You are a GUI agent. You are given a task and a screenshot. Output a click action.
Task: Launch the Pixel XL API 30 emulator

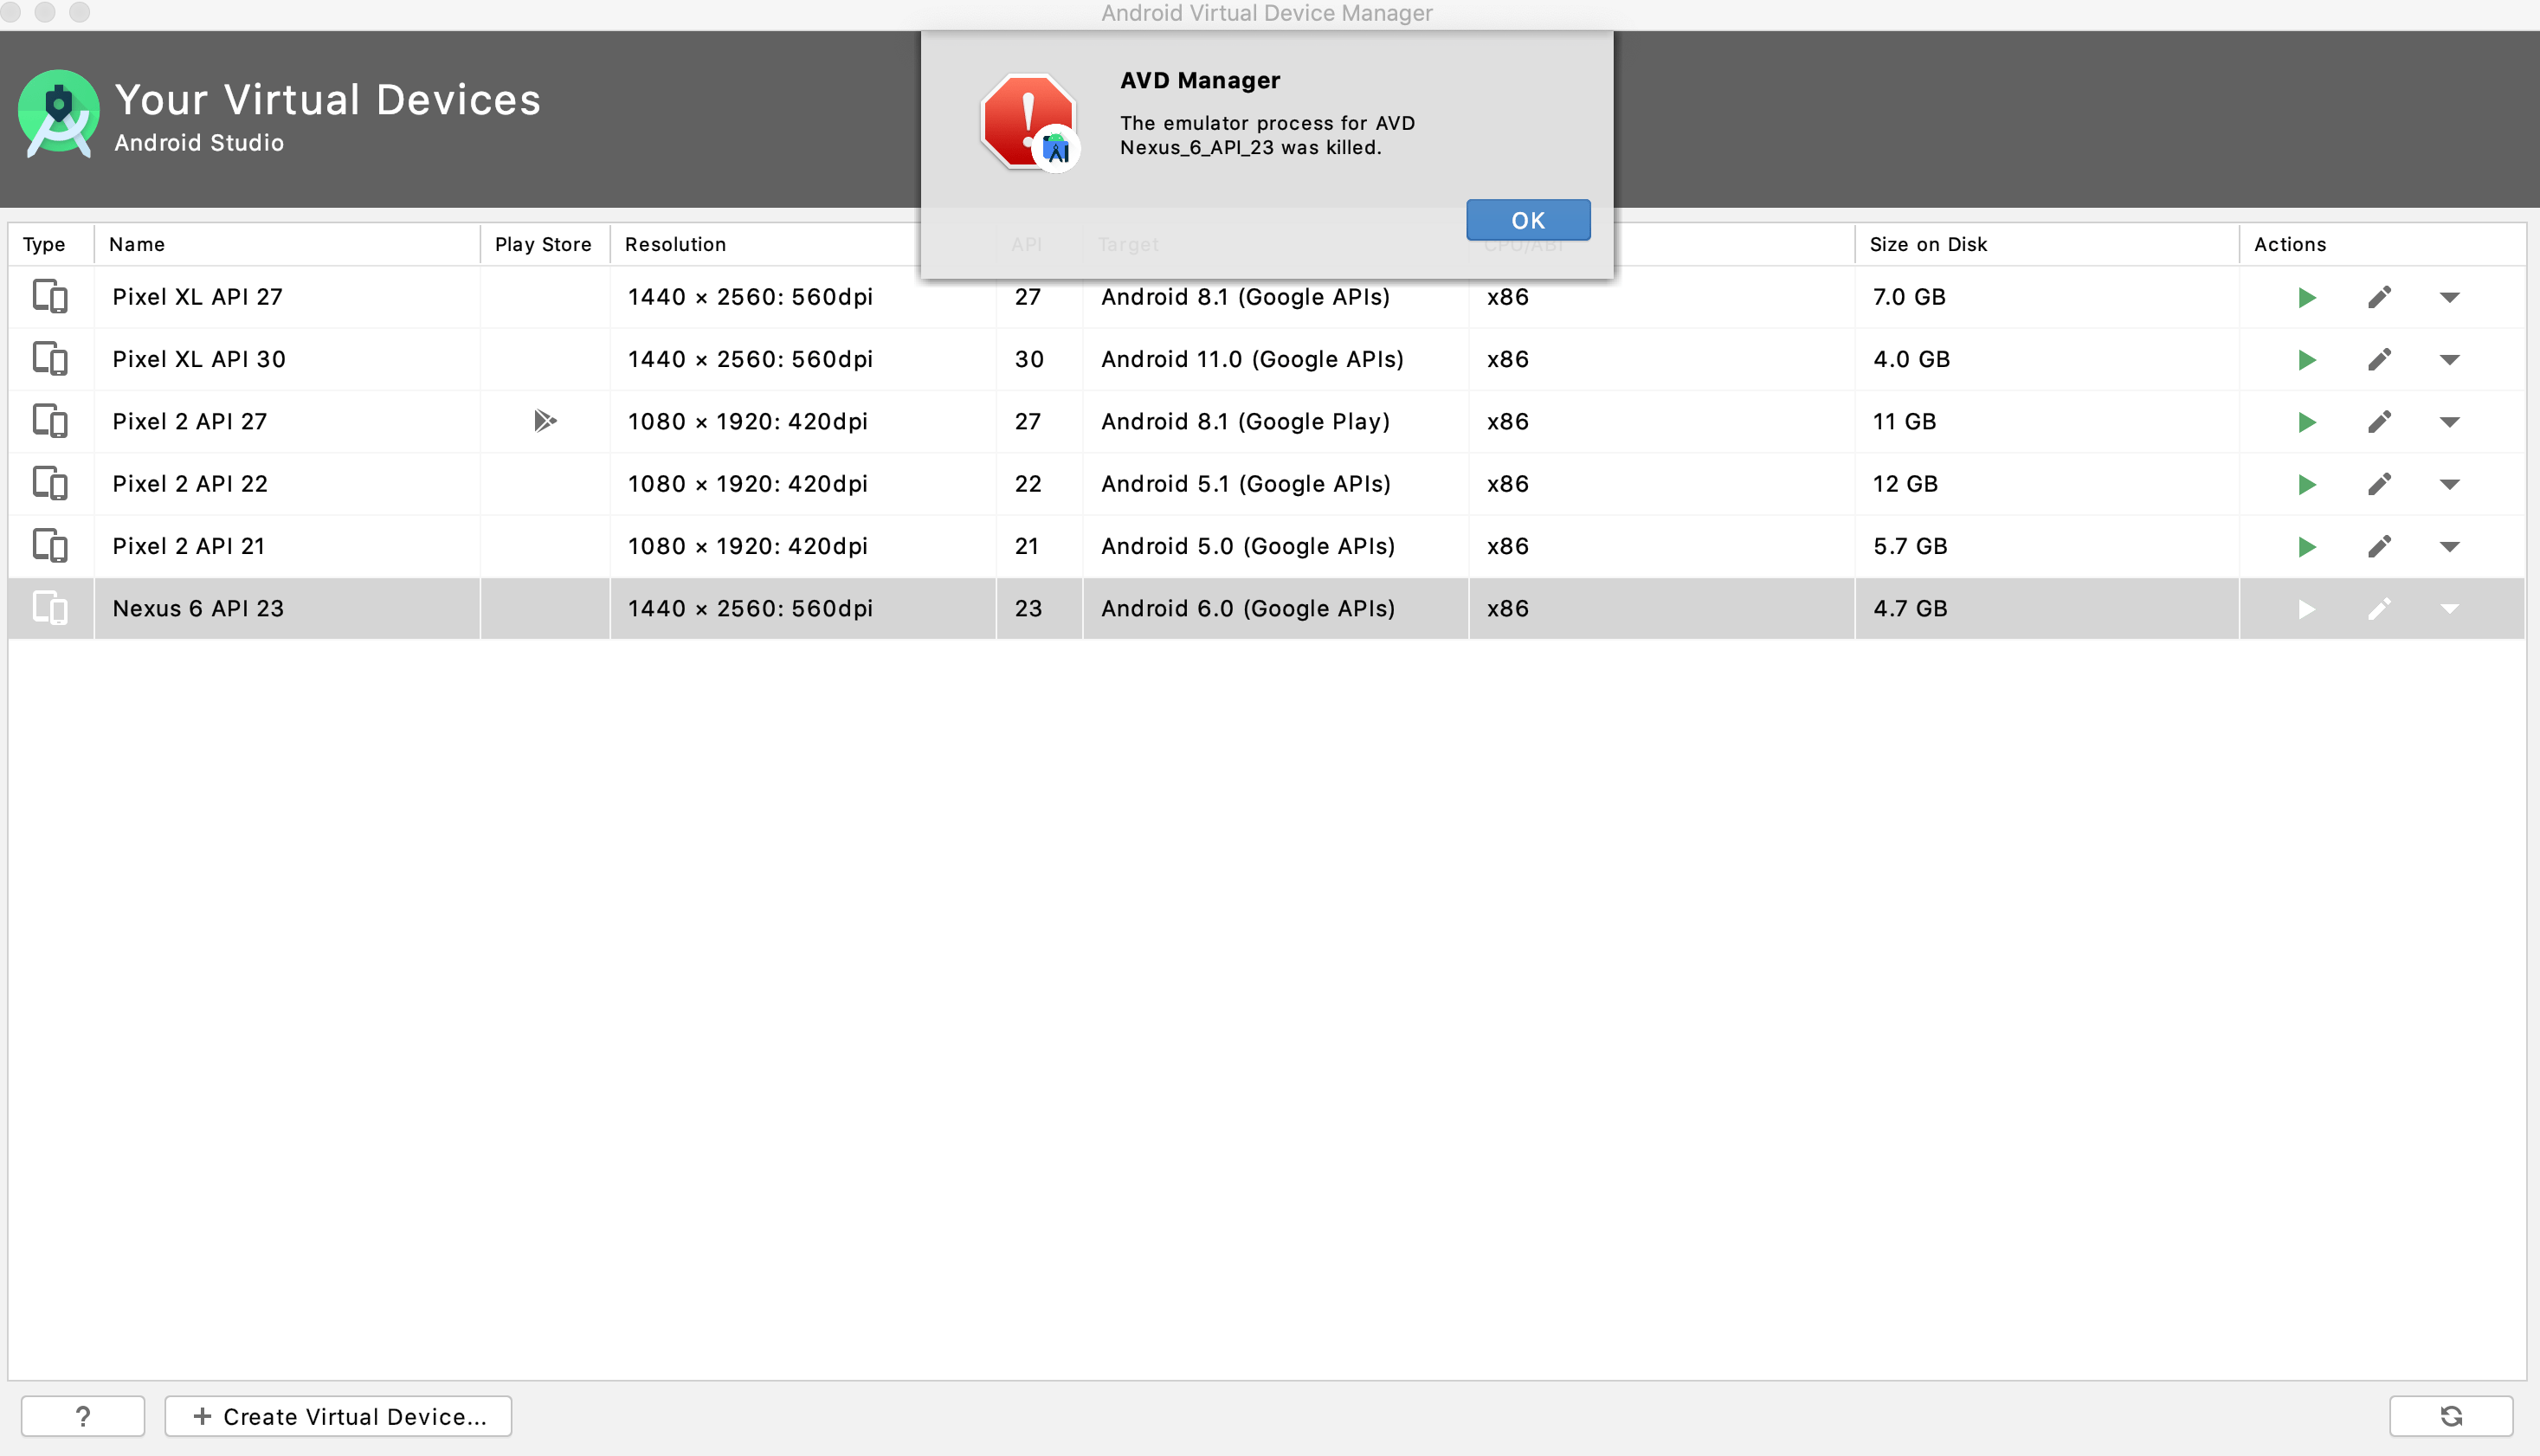(x=2306, y=360)
